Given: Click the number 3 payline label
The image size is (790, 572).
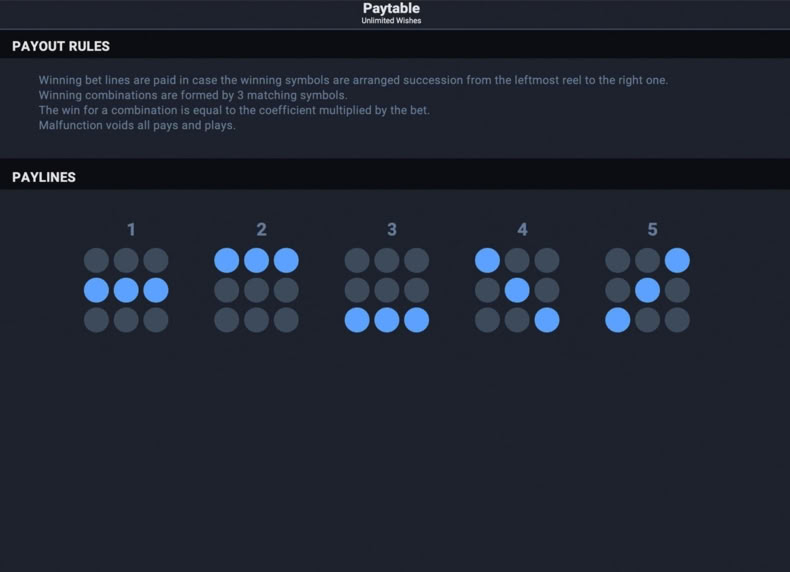Looking at the screenshot, I should click(392, 230).
